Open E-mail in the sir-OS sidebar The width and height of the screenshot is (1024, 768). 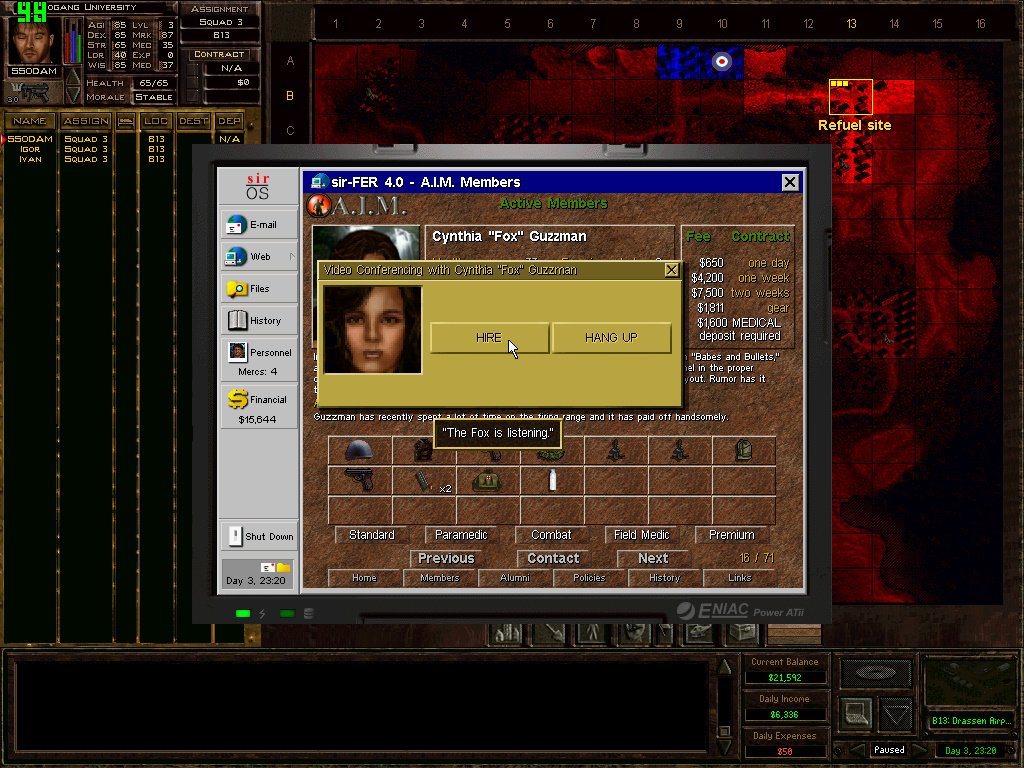(259, 225)
